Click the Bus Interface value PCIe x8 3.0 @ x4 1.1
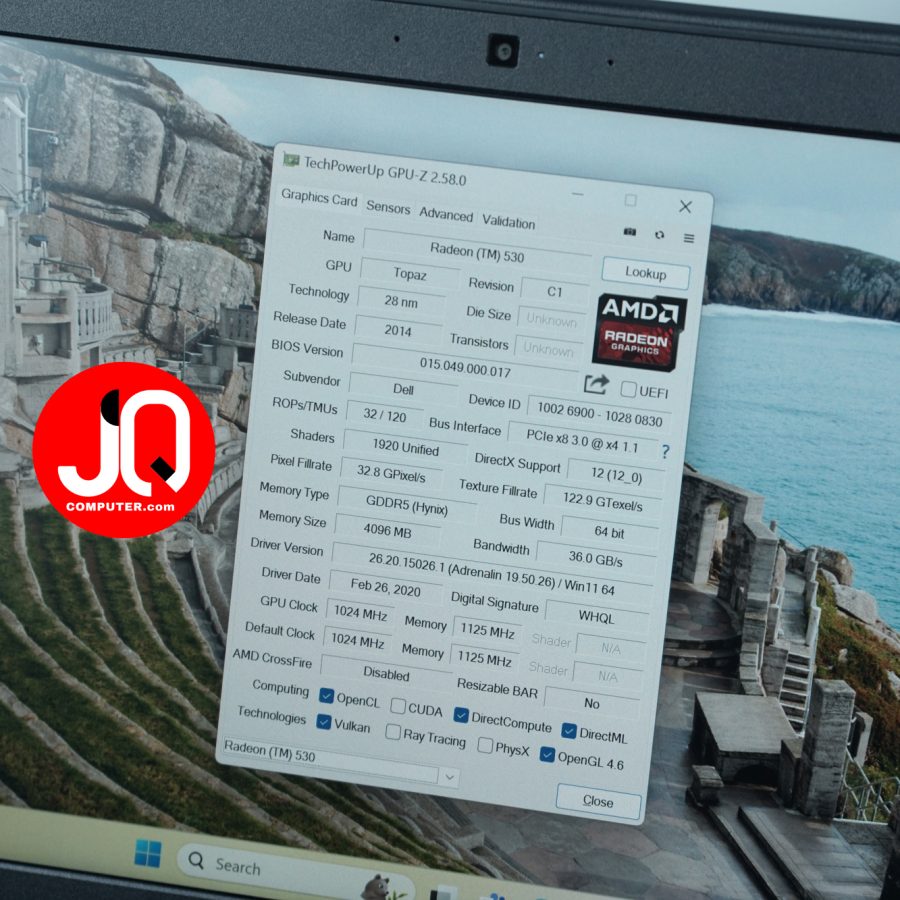The image size is (900, 900). (582, 441)
